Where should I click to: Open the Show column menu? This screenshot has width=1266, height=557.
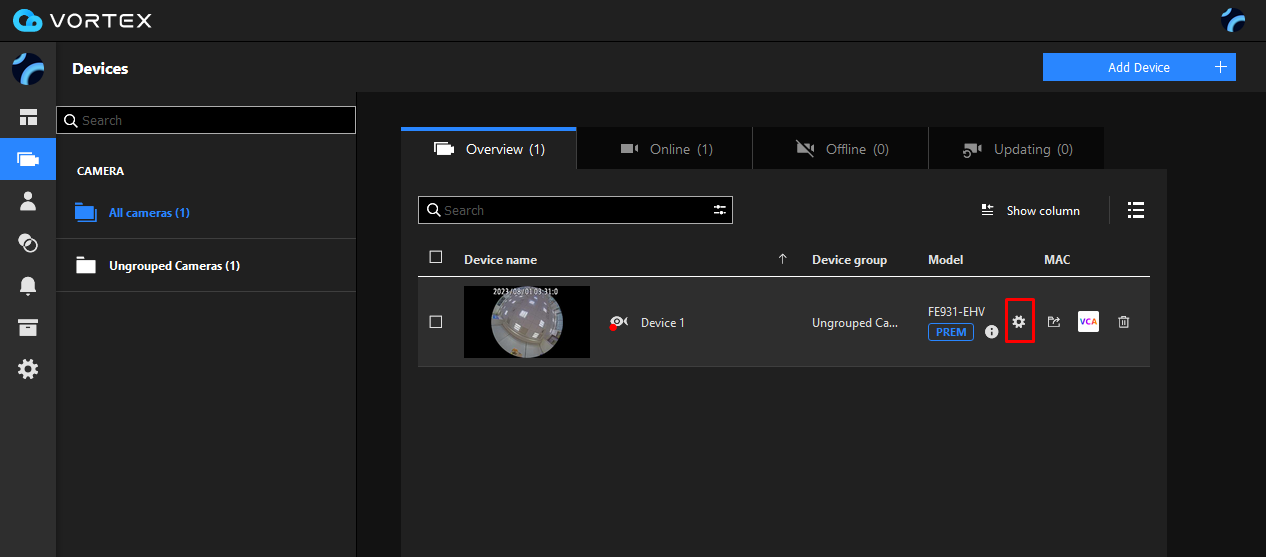pyautogui.click(x=1031, y=211)
